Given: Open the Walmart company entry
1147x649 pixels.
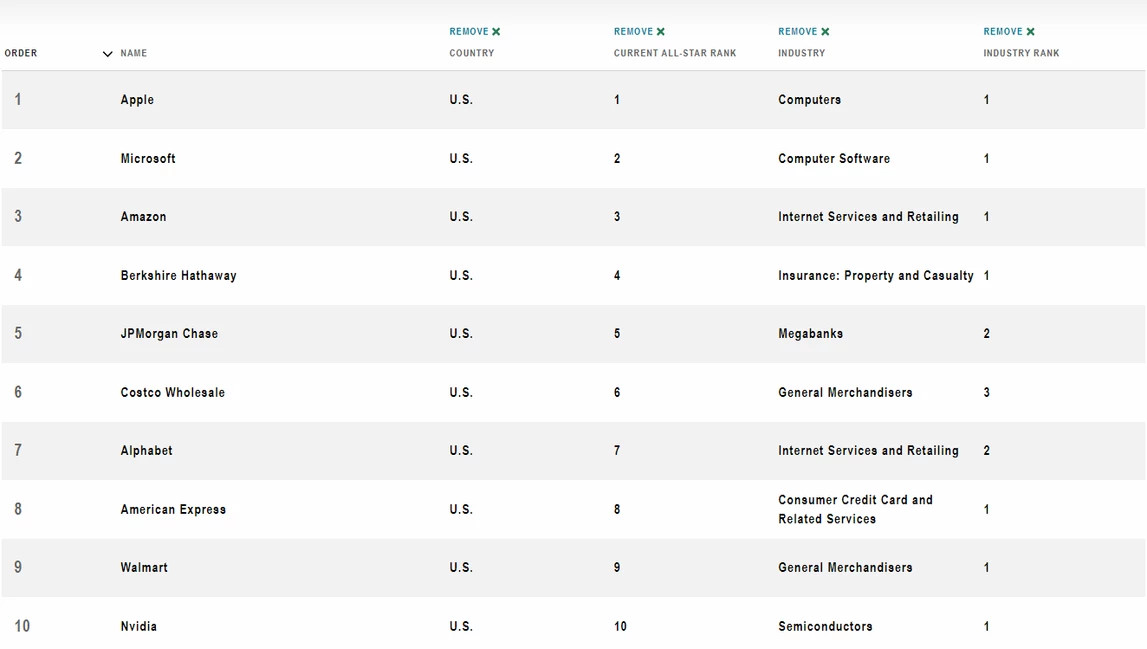Looking at the screenshot, I should pos(144,568).
